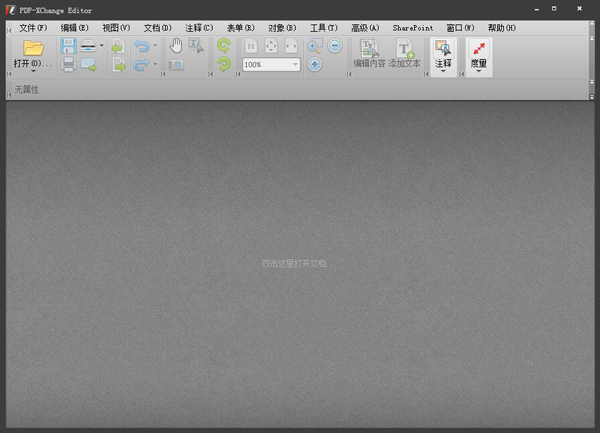Click the 双击这里打开文档 text
Screen dimensions: 600x433
pyautogui.click(x=295, y=264)
